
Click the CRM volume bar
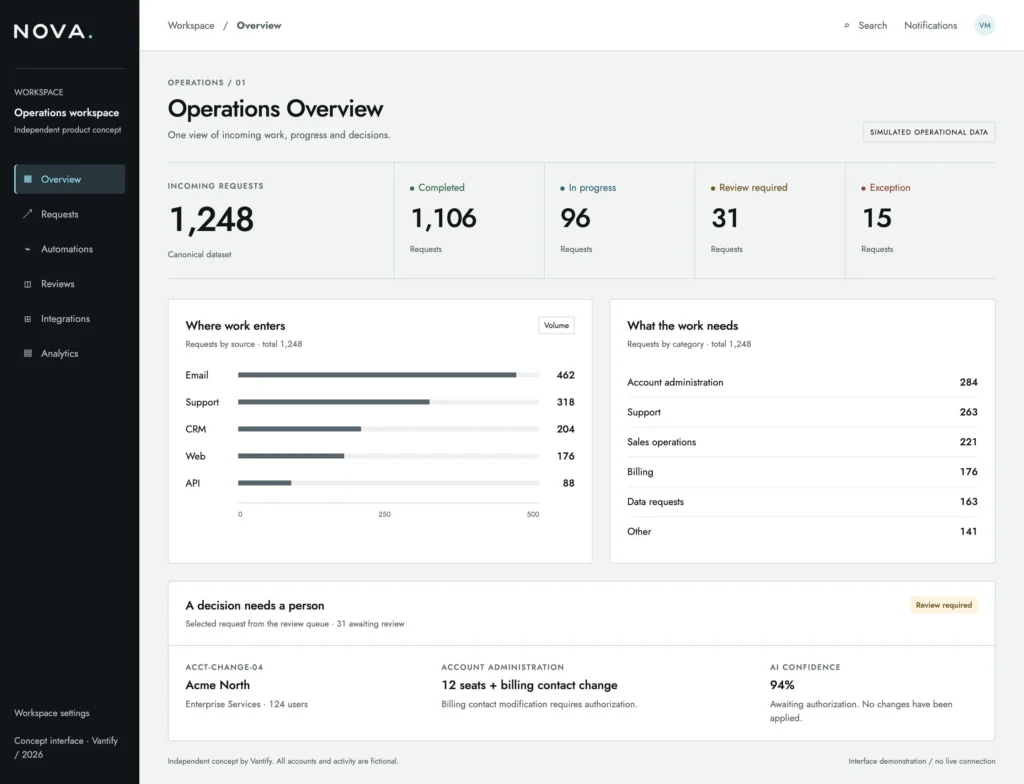[x=299, y=429]
